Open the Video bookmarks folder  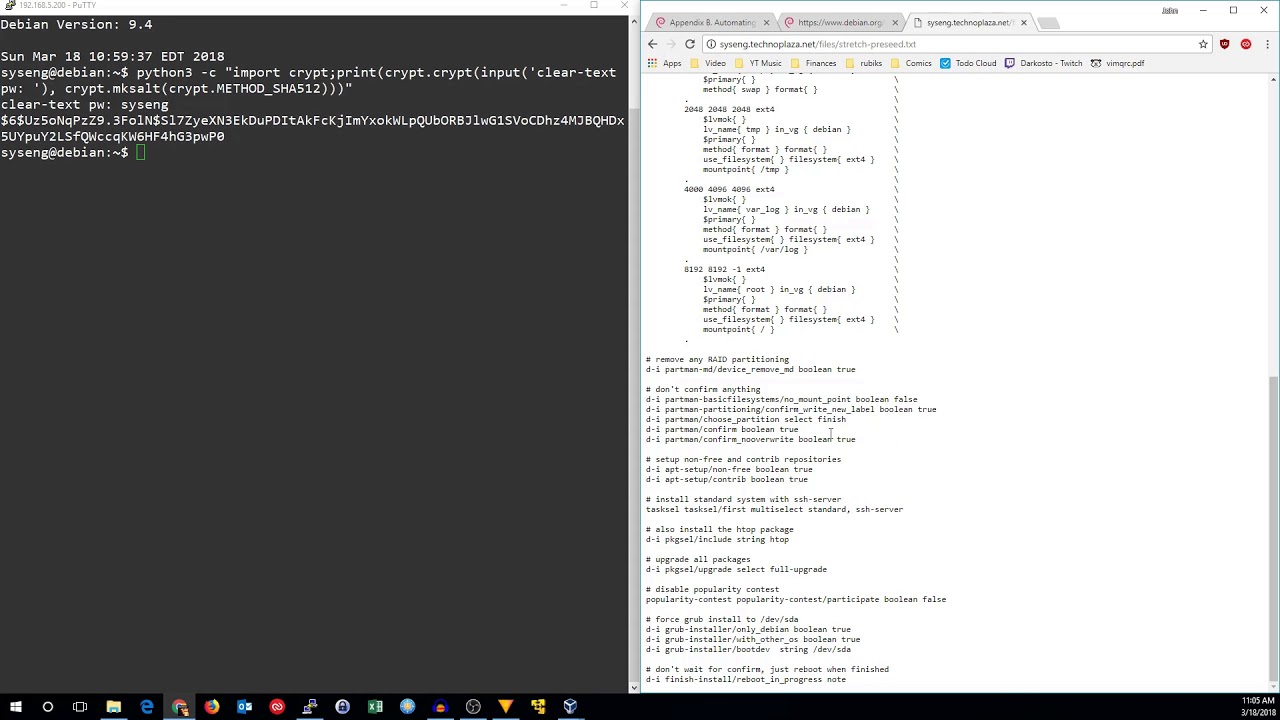[x=708, y=63]
